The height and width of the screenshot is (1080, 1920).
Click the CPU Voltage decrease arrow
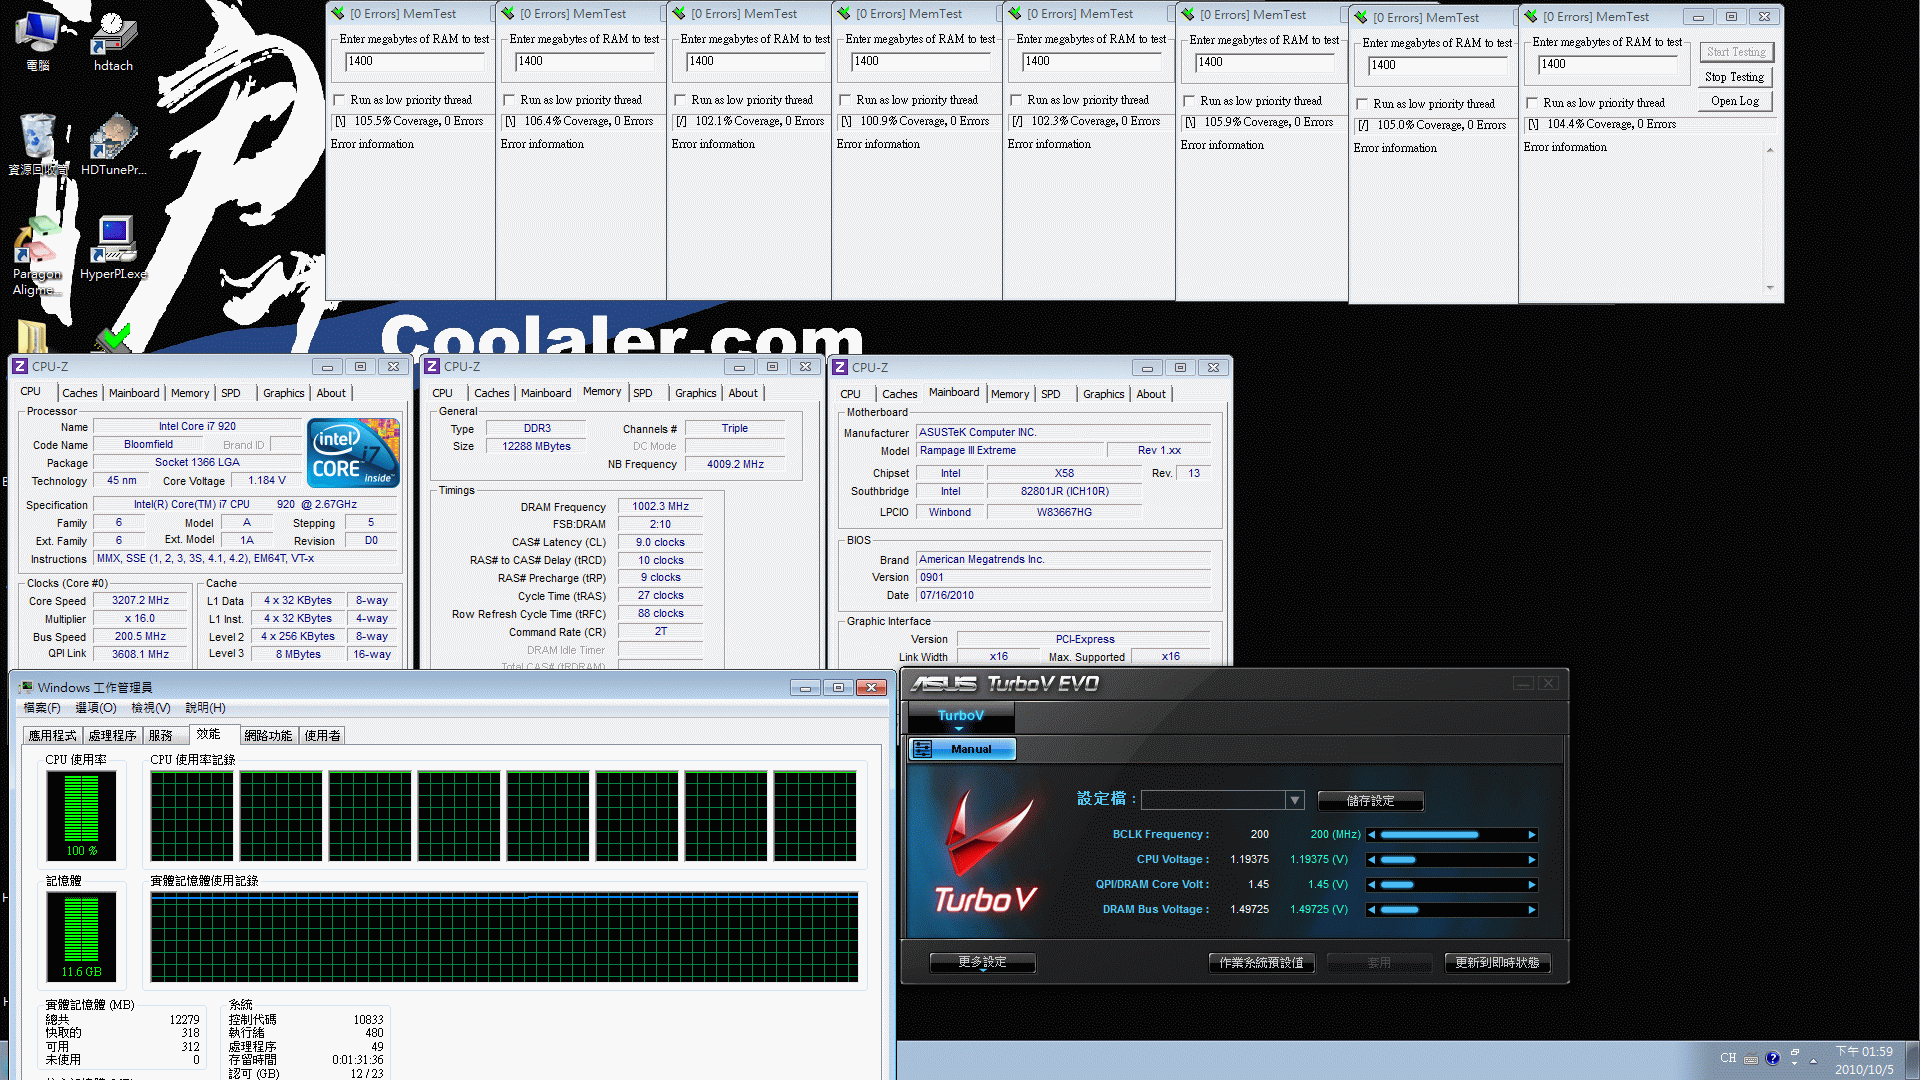click(x=1372, y=860)
